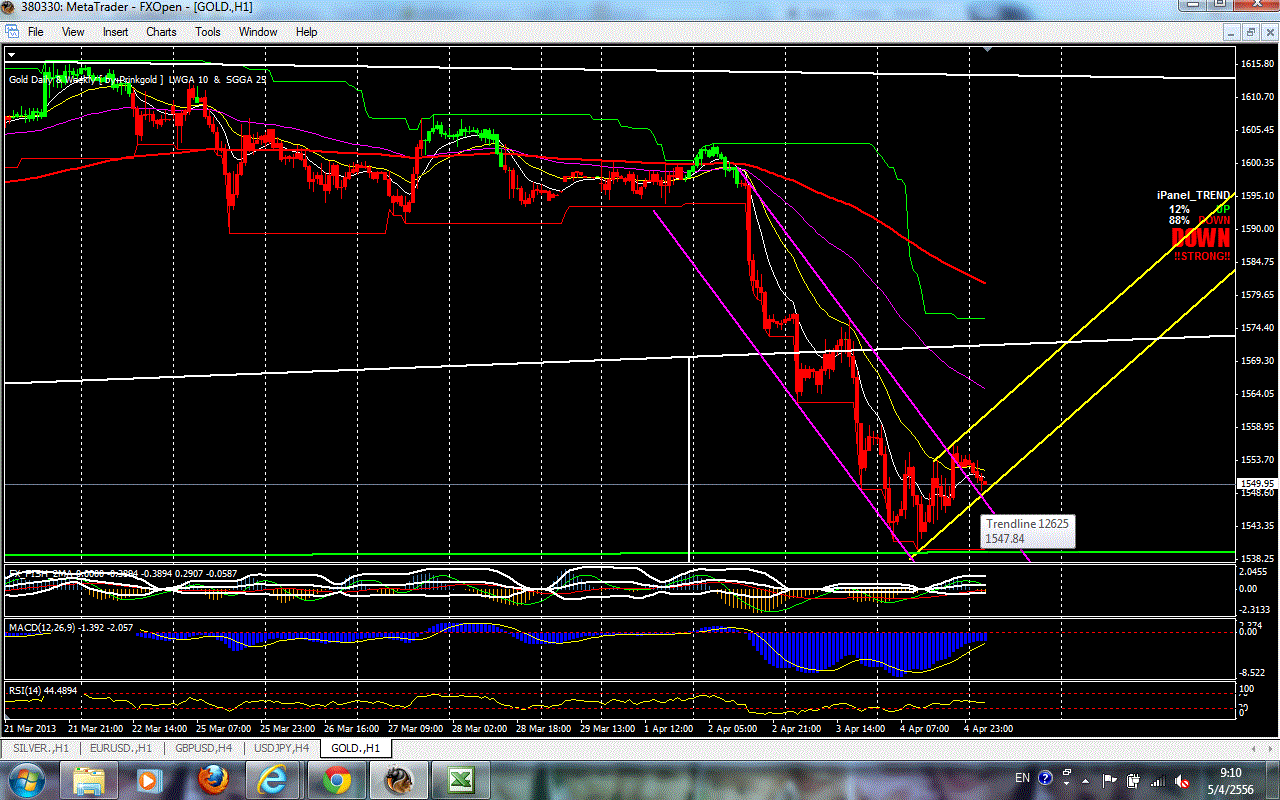Open the Action Center flag icon
The width and height of the screenshot is (1280, 800).
click(x=1111, y=780)
